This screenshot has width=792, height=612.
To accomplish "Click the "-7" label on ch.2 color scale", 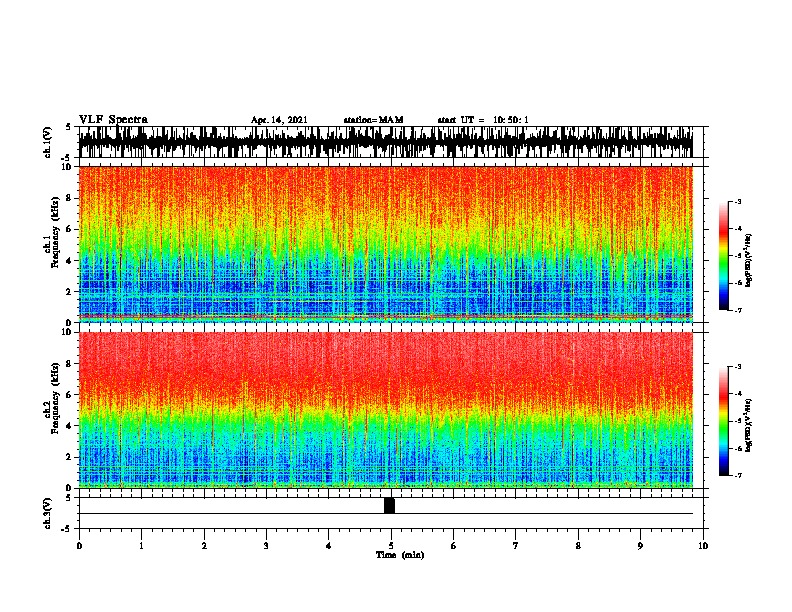I will (x=737, y=476).
